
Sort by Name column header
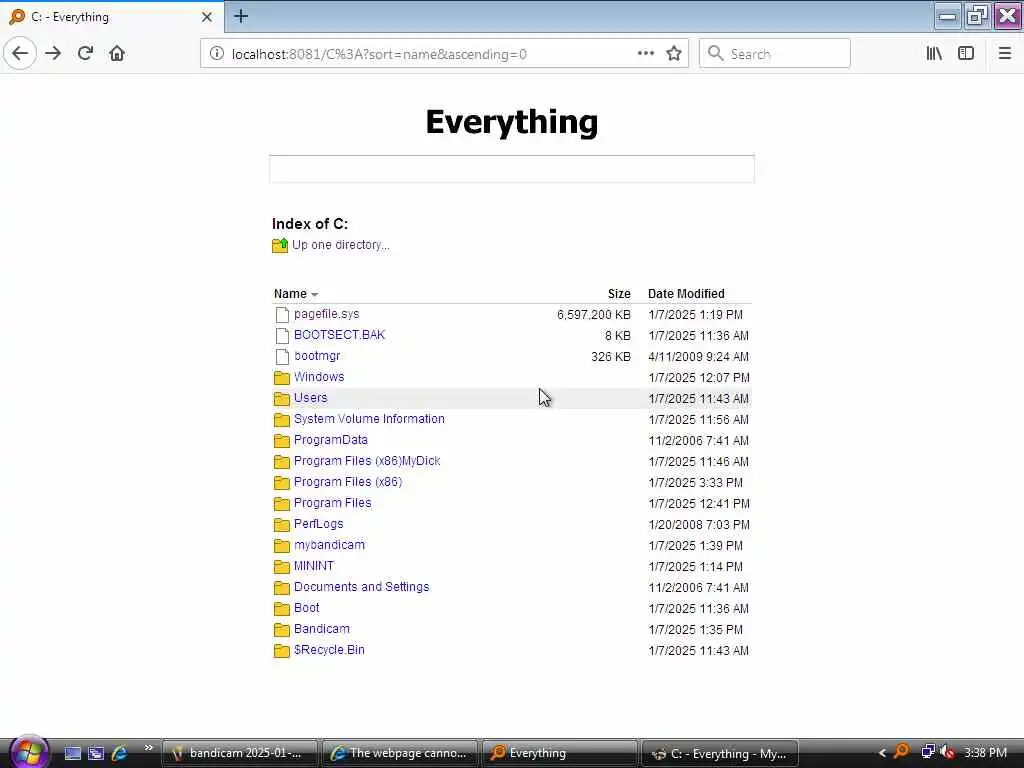point(290,294)
